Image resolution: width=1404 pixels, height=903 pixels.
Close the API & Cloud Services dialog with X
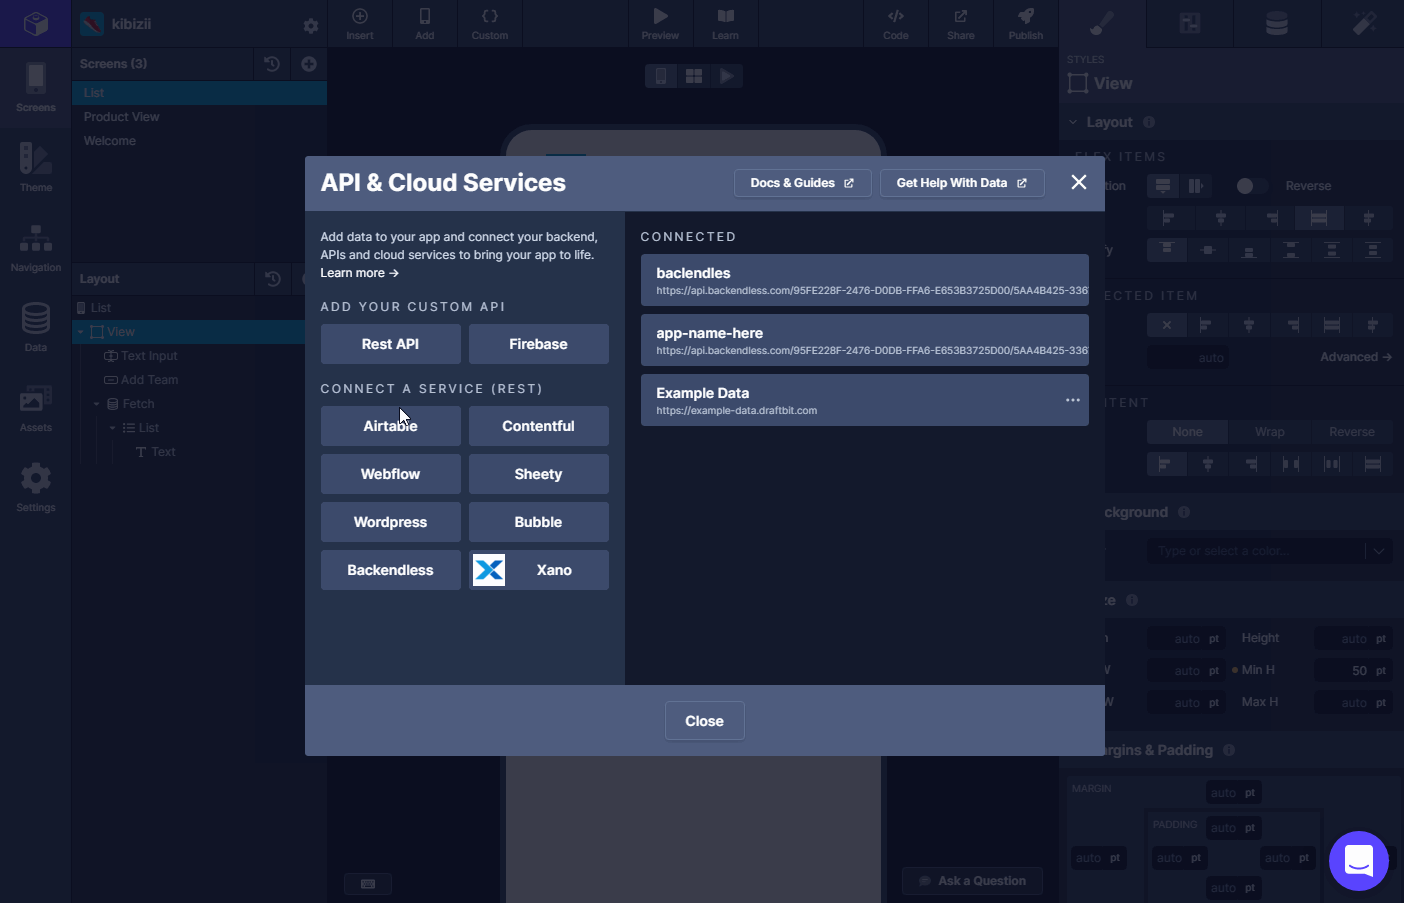1078,182
